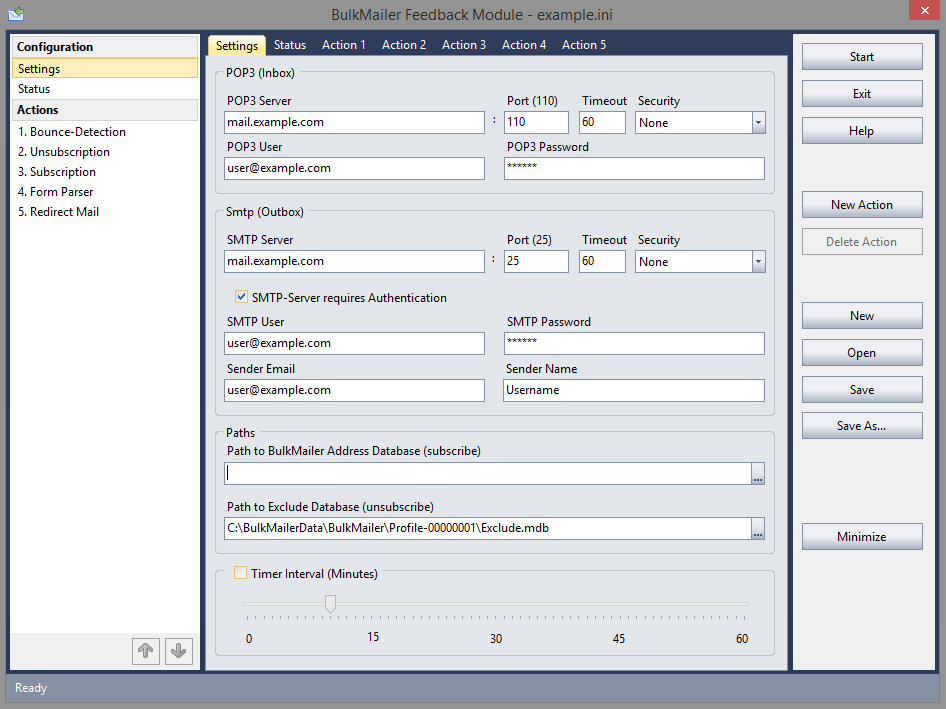Select 2. Unsubscription action
The image size is (946, 709).
click(x=104, y=151)
